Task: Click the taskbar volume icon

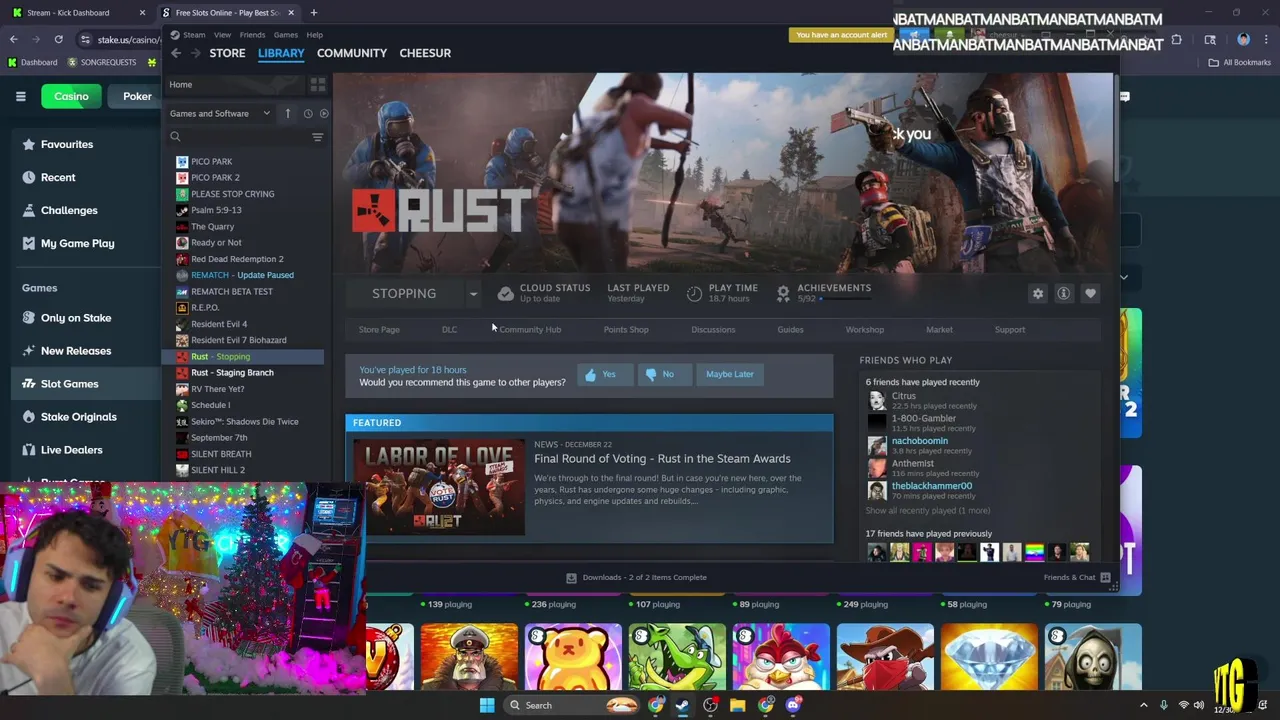Action: pyautogui.click(x=1199, y=705)
